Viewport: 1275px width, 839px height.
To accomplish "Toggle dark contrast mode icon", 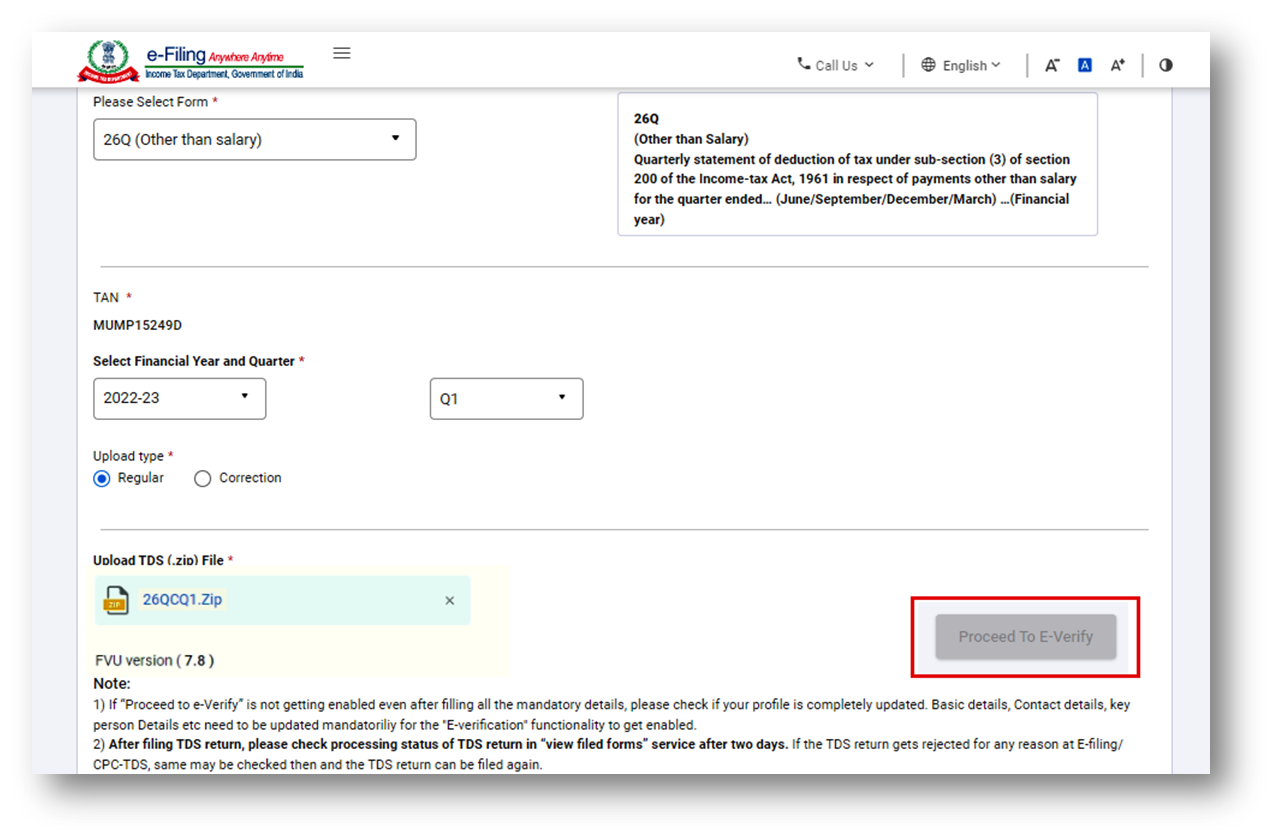I will pyautogui.click(x=1164, y=64).
